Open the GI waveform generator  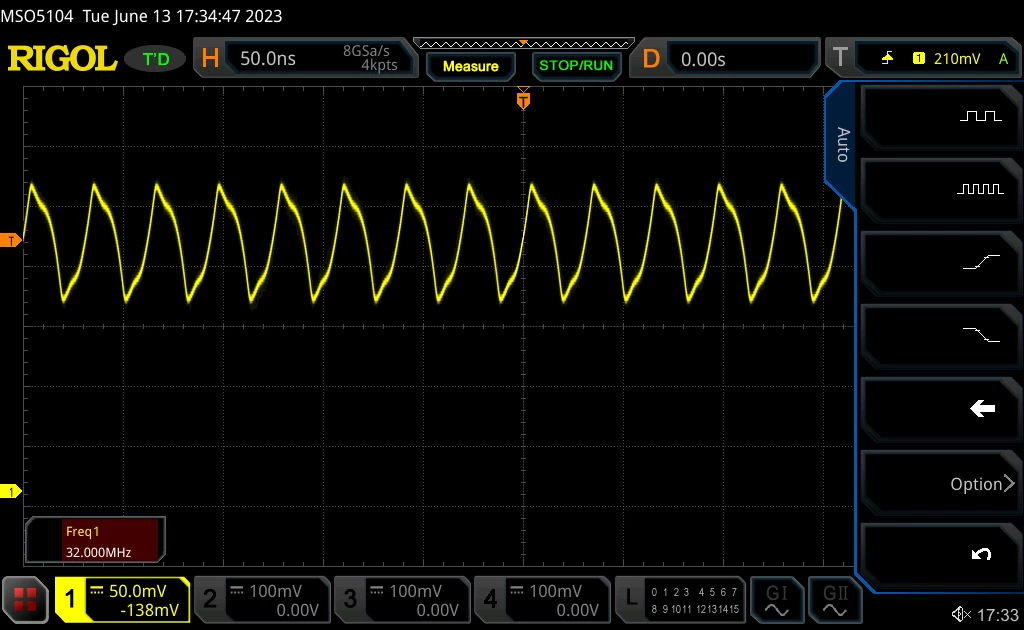point(776,601)
